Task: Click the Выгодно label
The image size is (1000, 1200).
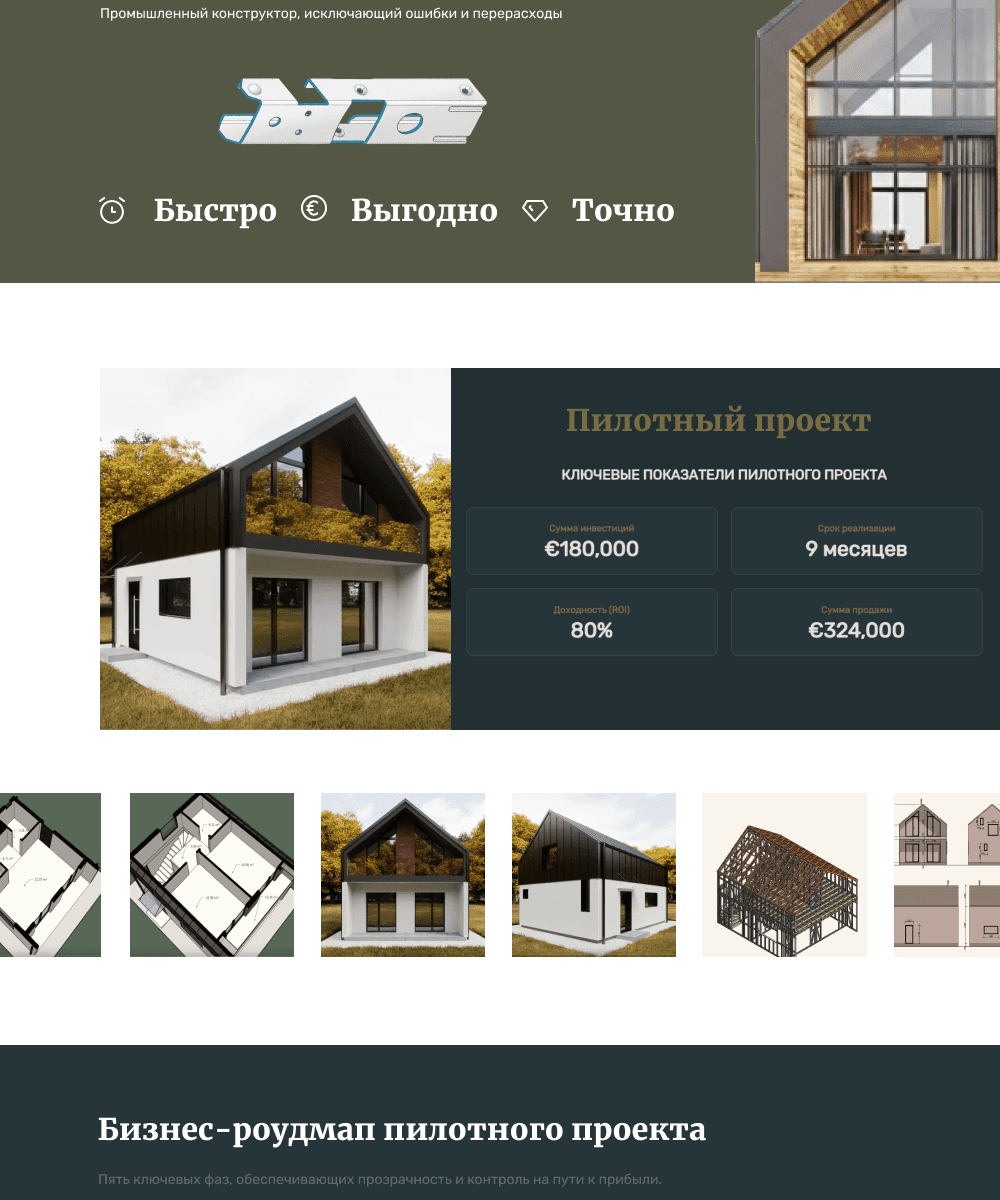Action: (424, 211)
